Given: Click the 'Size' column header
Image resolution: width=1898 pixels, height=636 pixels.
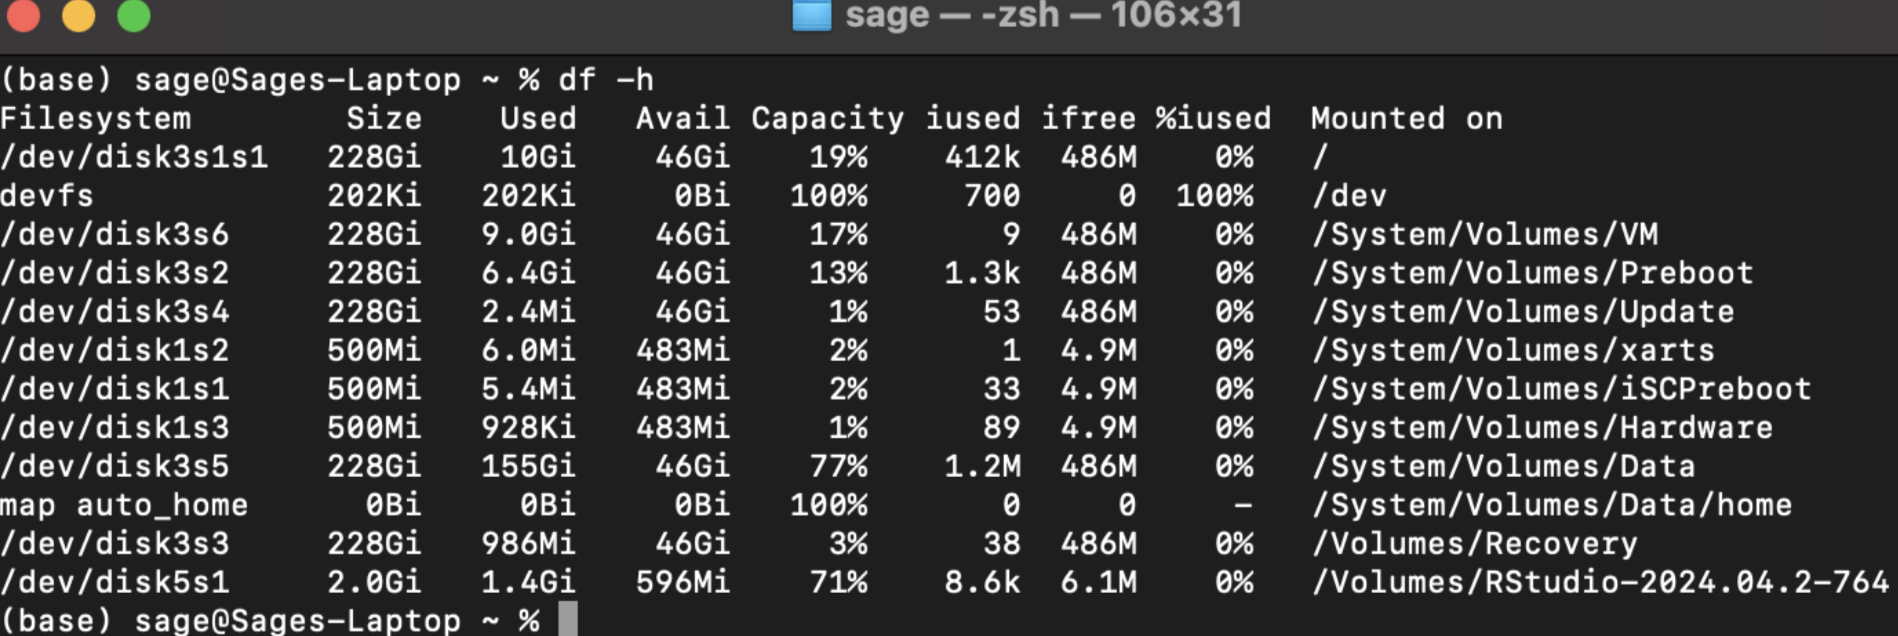Looking at the screenshot, I should point(384,118).
